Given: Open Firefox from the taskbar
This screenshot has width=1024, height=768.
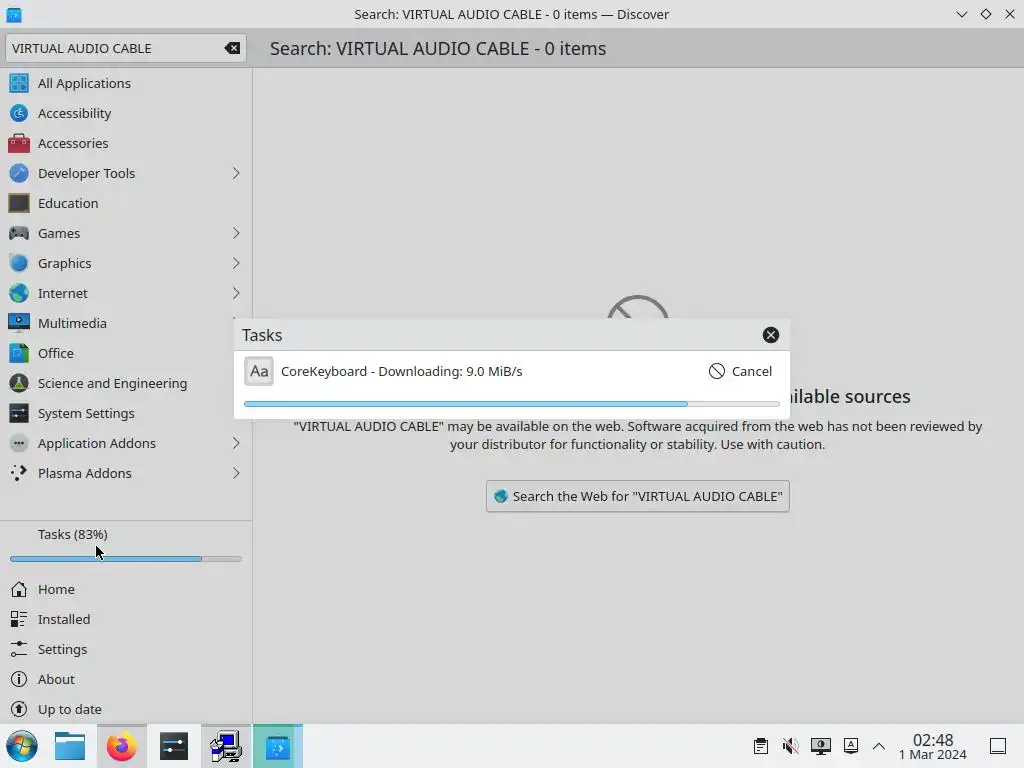Looking at the screenshot, I should [x=121, y=746].
